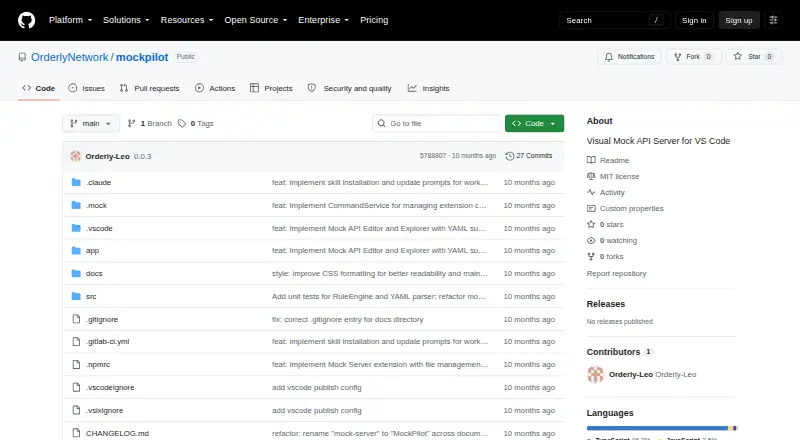
Task: Open the Releases heading link
Action: tap(606, 304)
